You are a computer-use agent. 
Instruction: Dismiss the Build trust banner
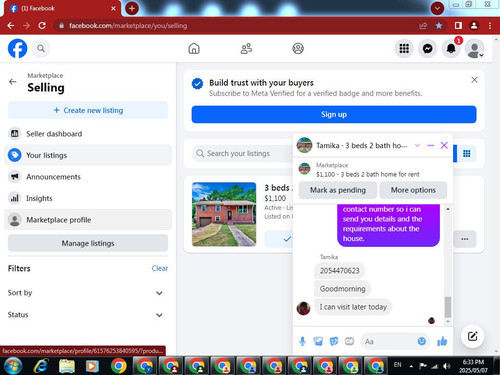(474, 80)
